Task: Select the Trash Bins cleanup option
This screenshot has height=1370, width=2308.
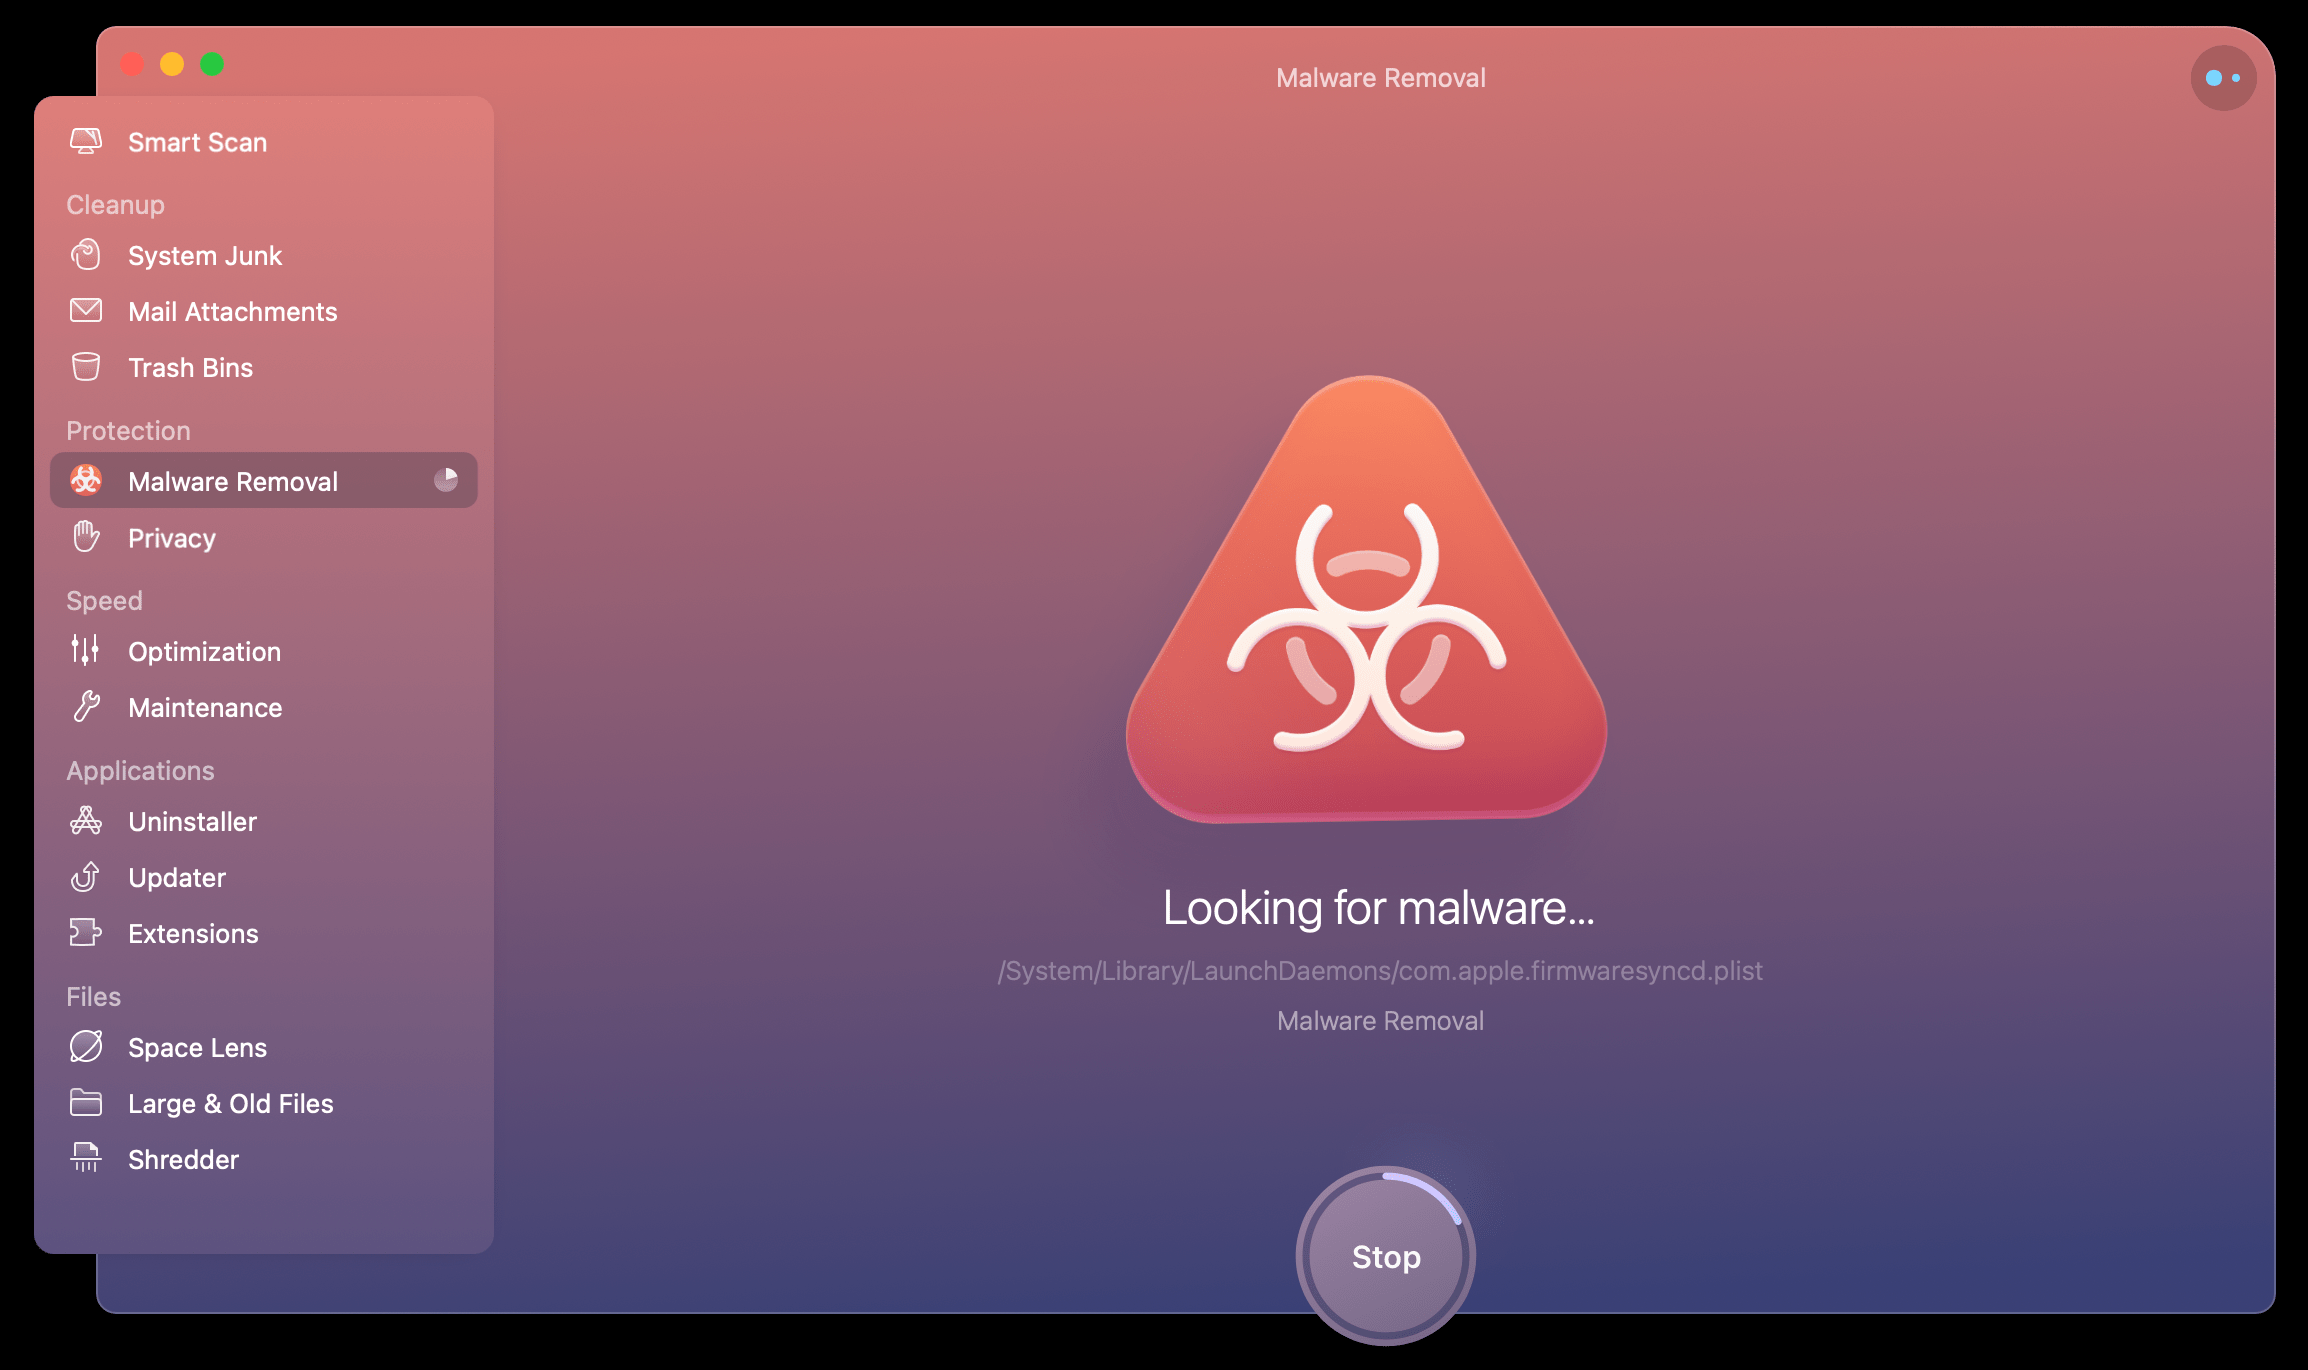Action: [191, 367]
